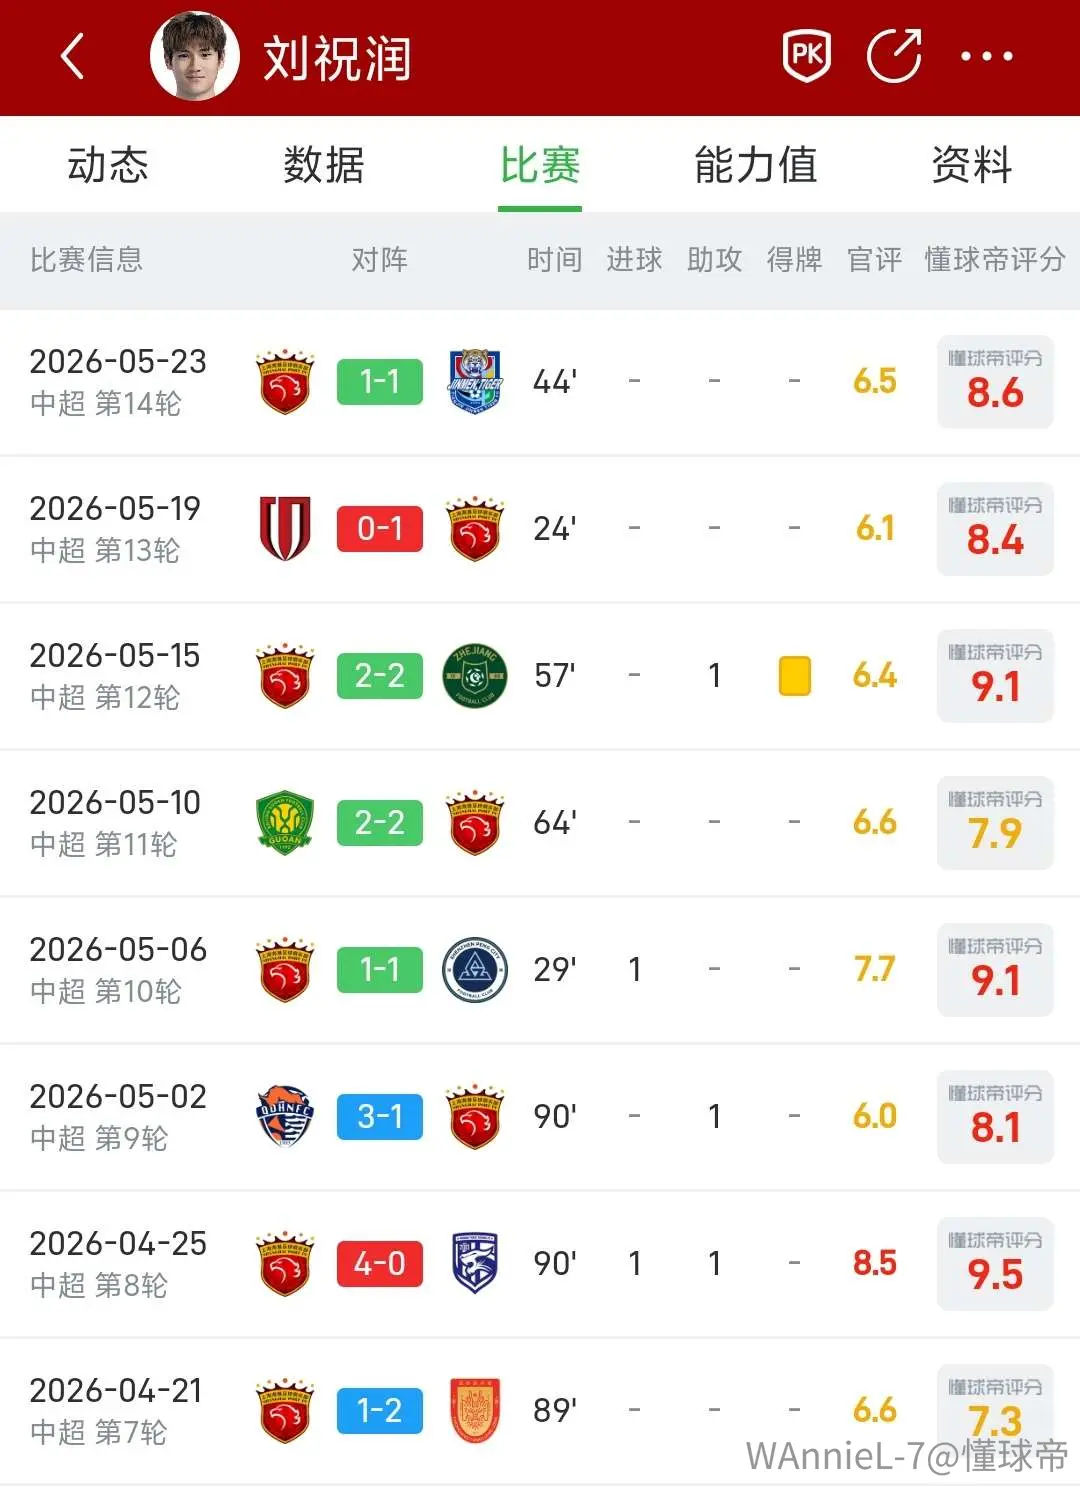Open the three-dot more options menu
Image resolution: width=1080 pixels, height=1486 pixels.
click(986, 57)
